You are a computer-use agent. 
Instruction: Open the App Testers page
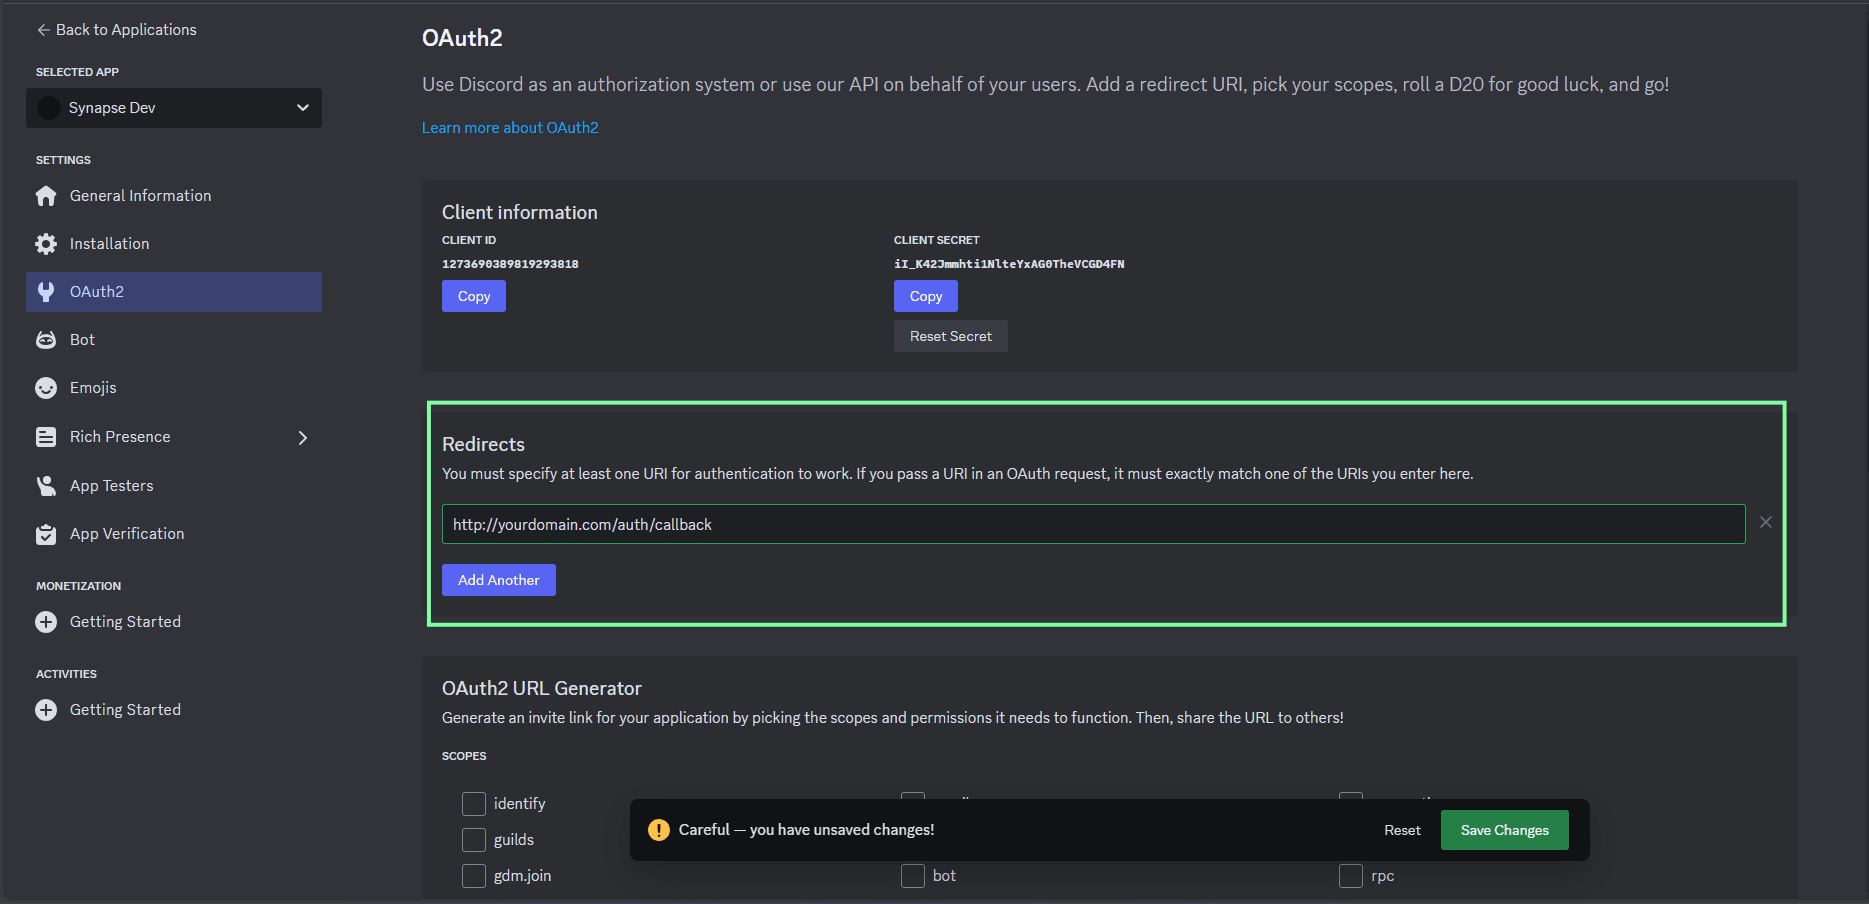174,486
